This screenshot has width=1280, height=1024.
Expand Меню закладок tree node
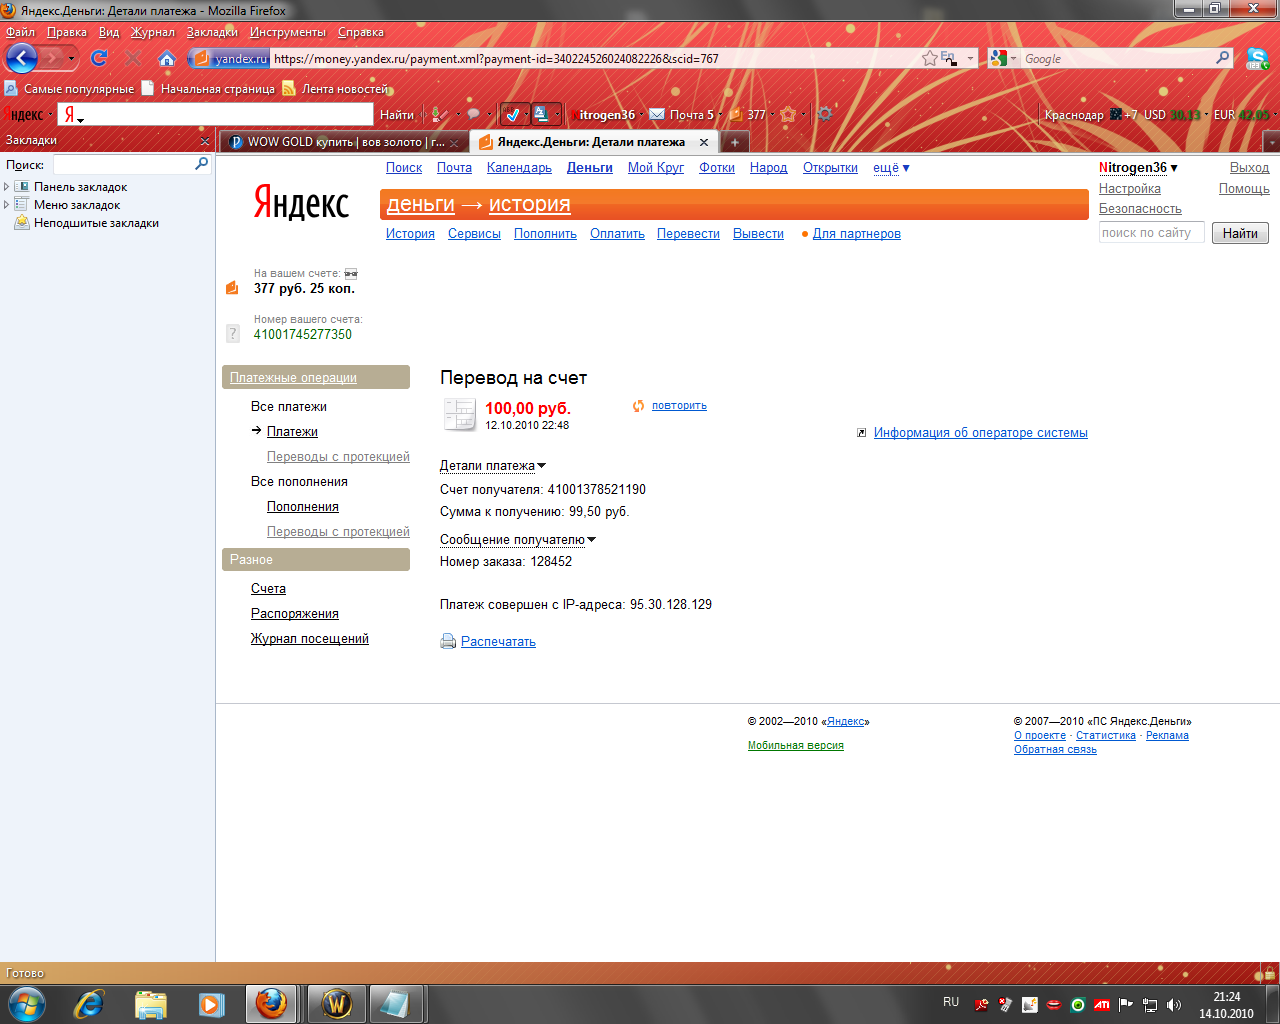pos(7,205)
